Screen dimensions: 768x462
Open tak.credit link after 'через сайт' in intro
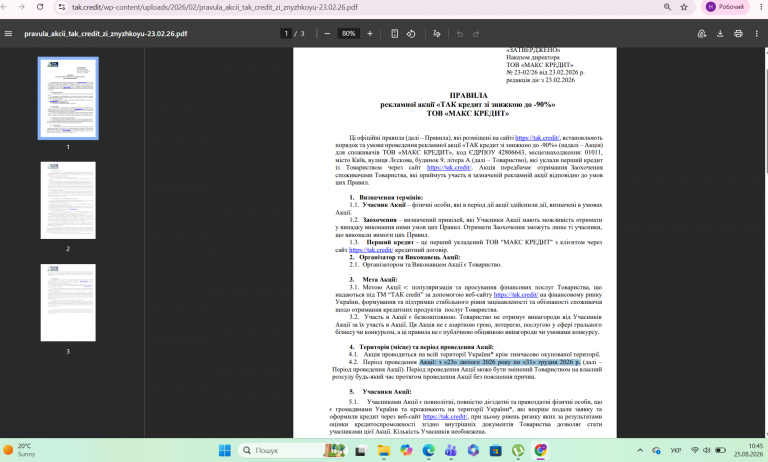point(449,168)
